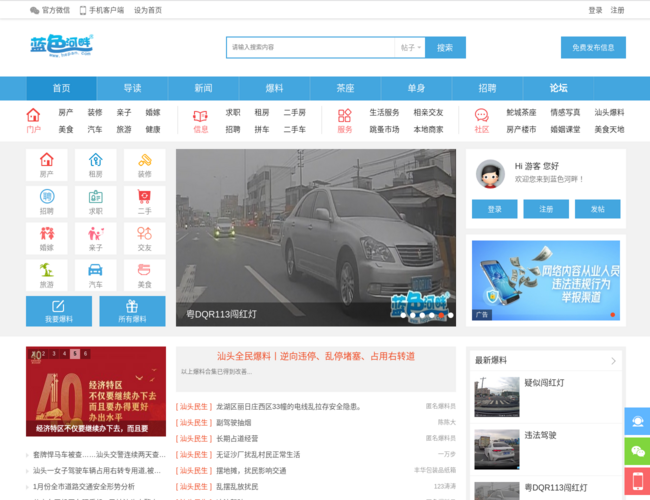Click the 交友 gender symbols icon tile
Viewport: 650px width, 500px height.
point(145,238)
